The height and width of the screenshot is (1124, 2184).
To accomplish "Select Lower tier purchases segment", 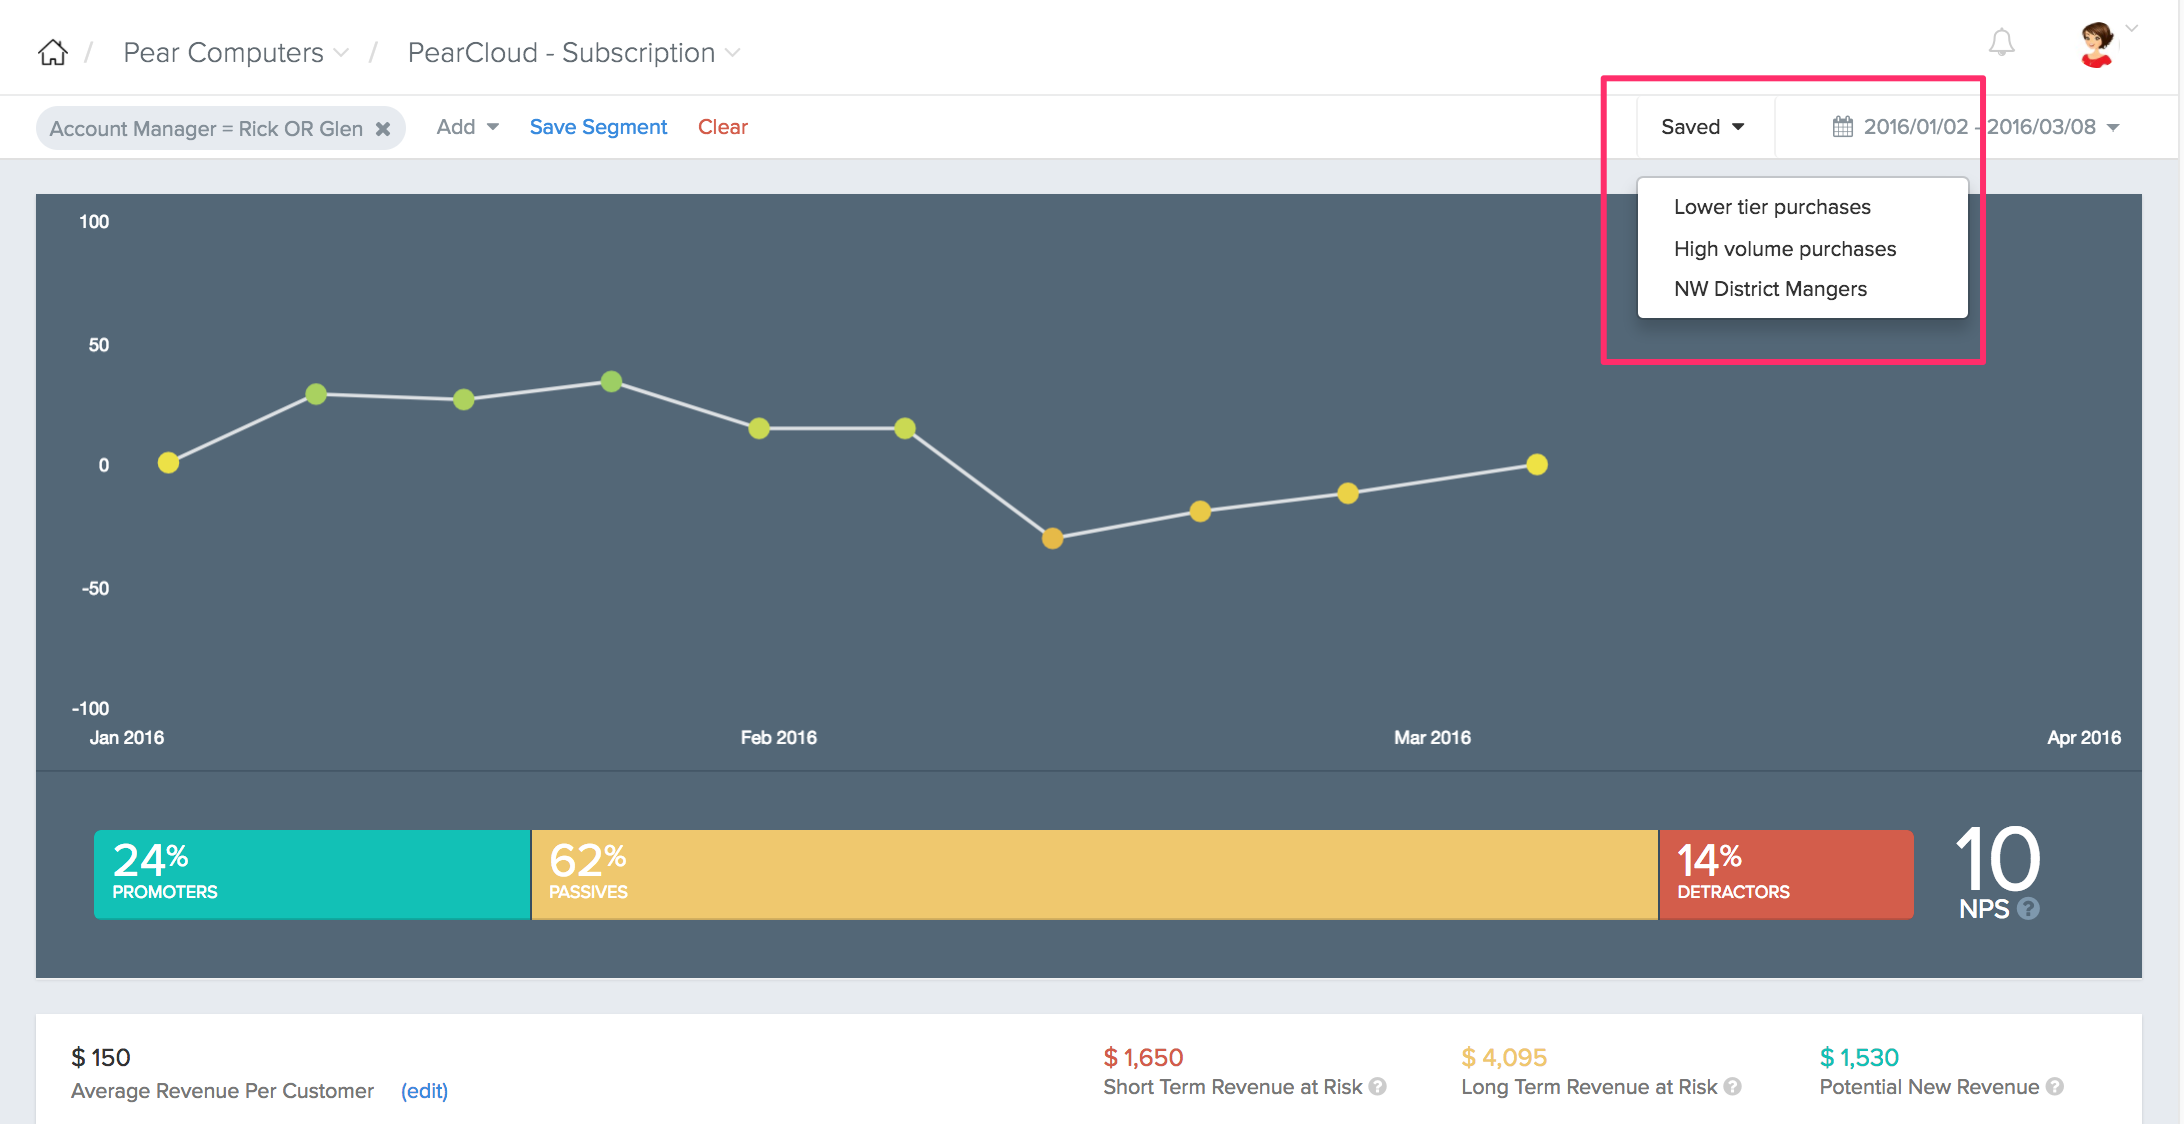I will pyautogui.click(x=1772, y=207).
